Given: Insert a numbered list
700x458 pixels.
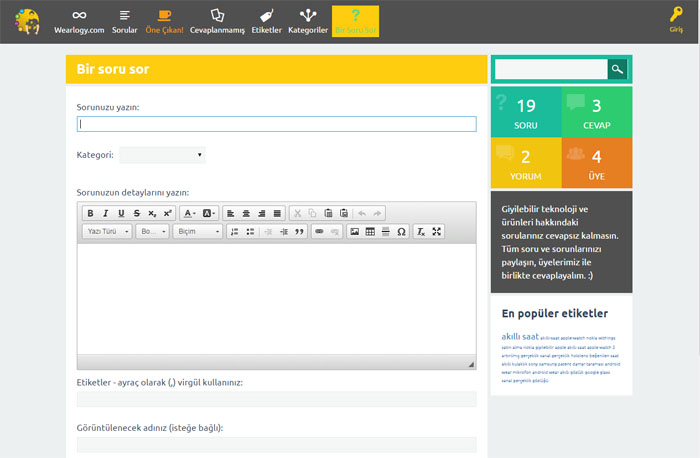Looking at the screenshot, I should click(x=234, y=231).
